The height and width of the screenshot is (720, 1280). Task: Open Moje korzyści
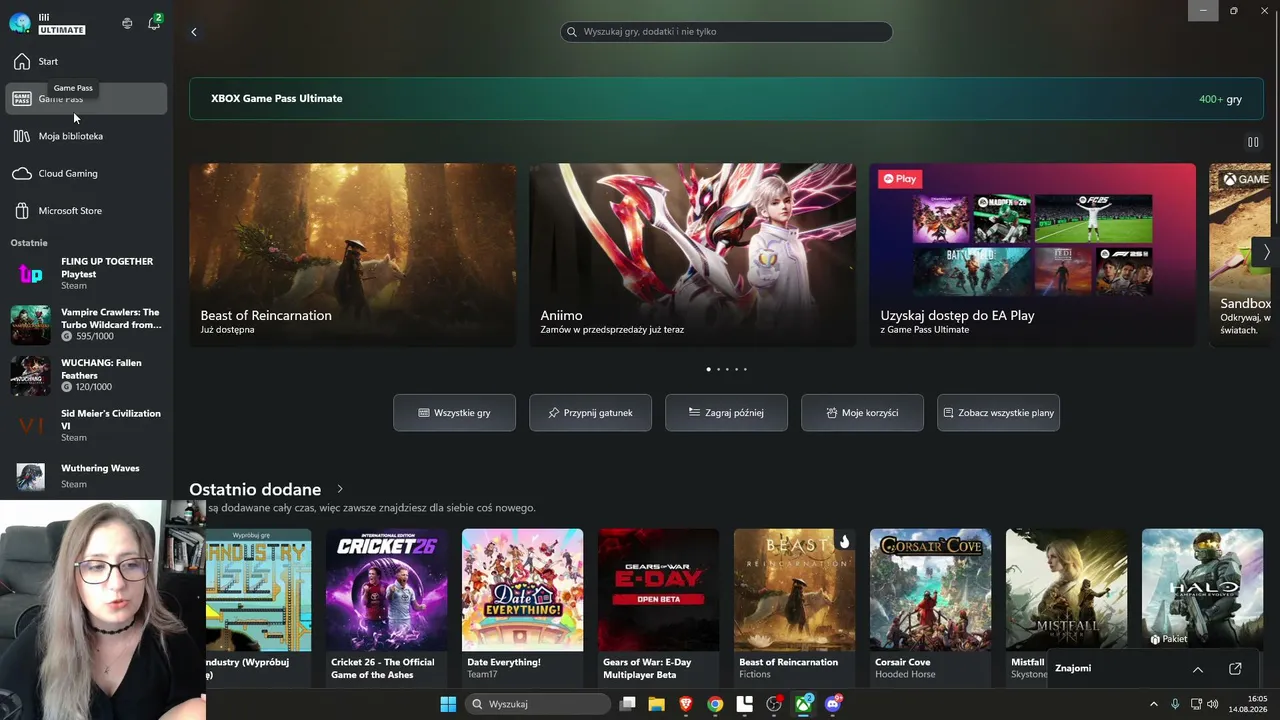coord(863,413)
